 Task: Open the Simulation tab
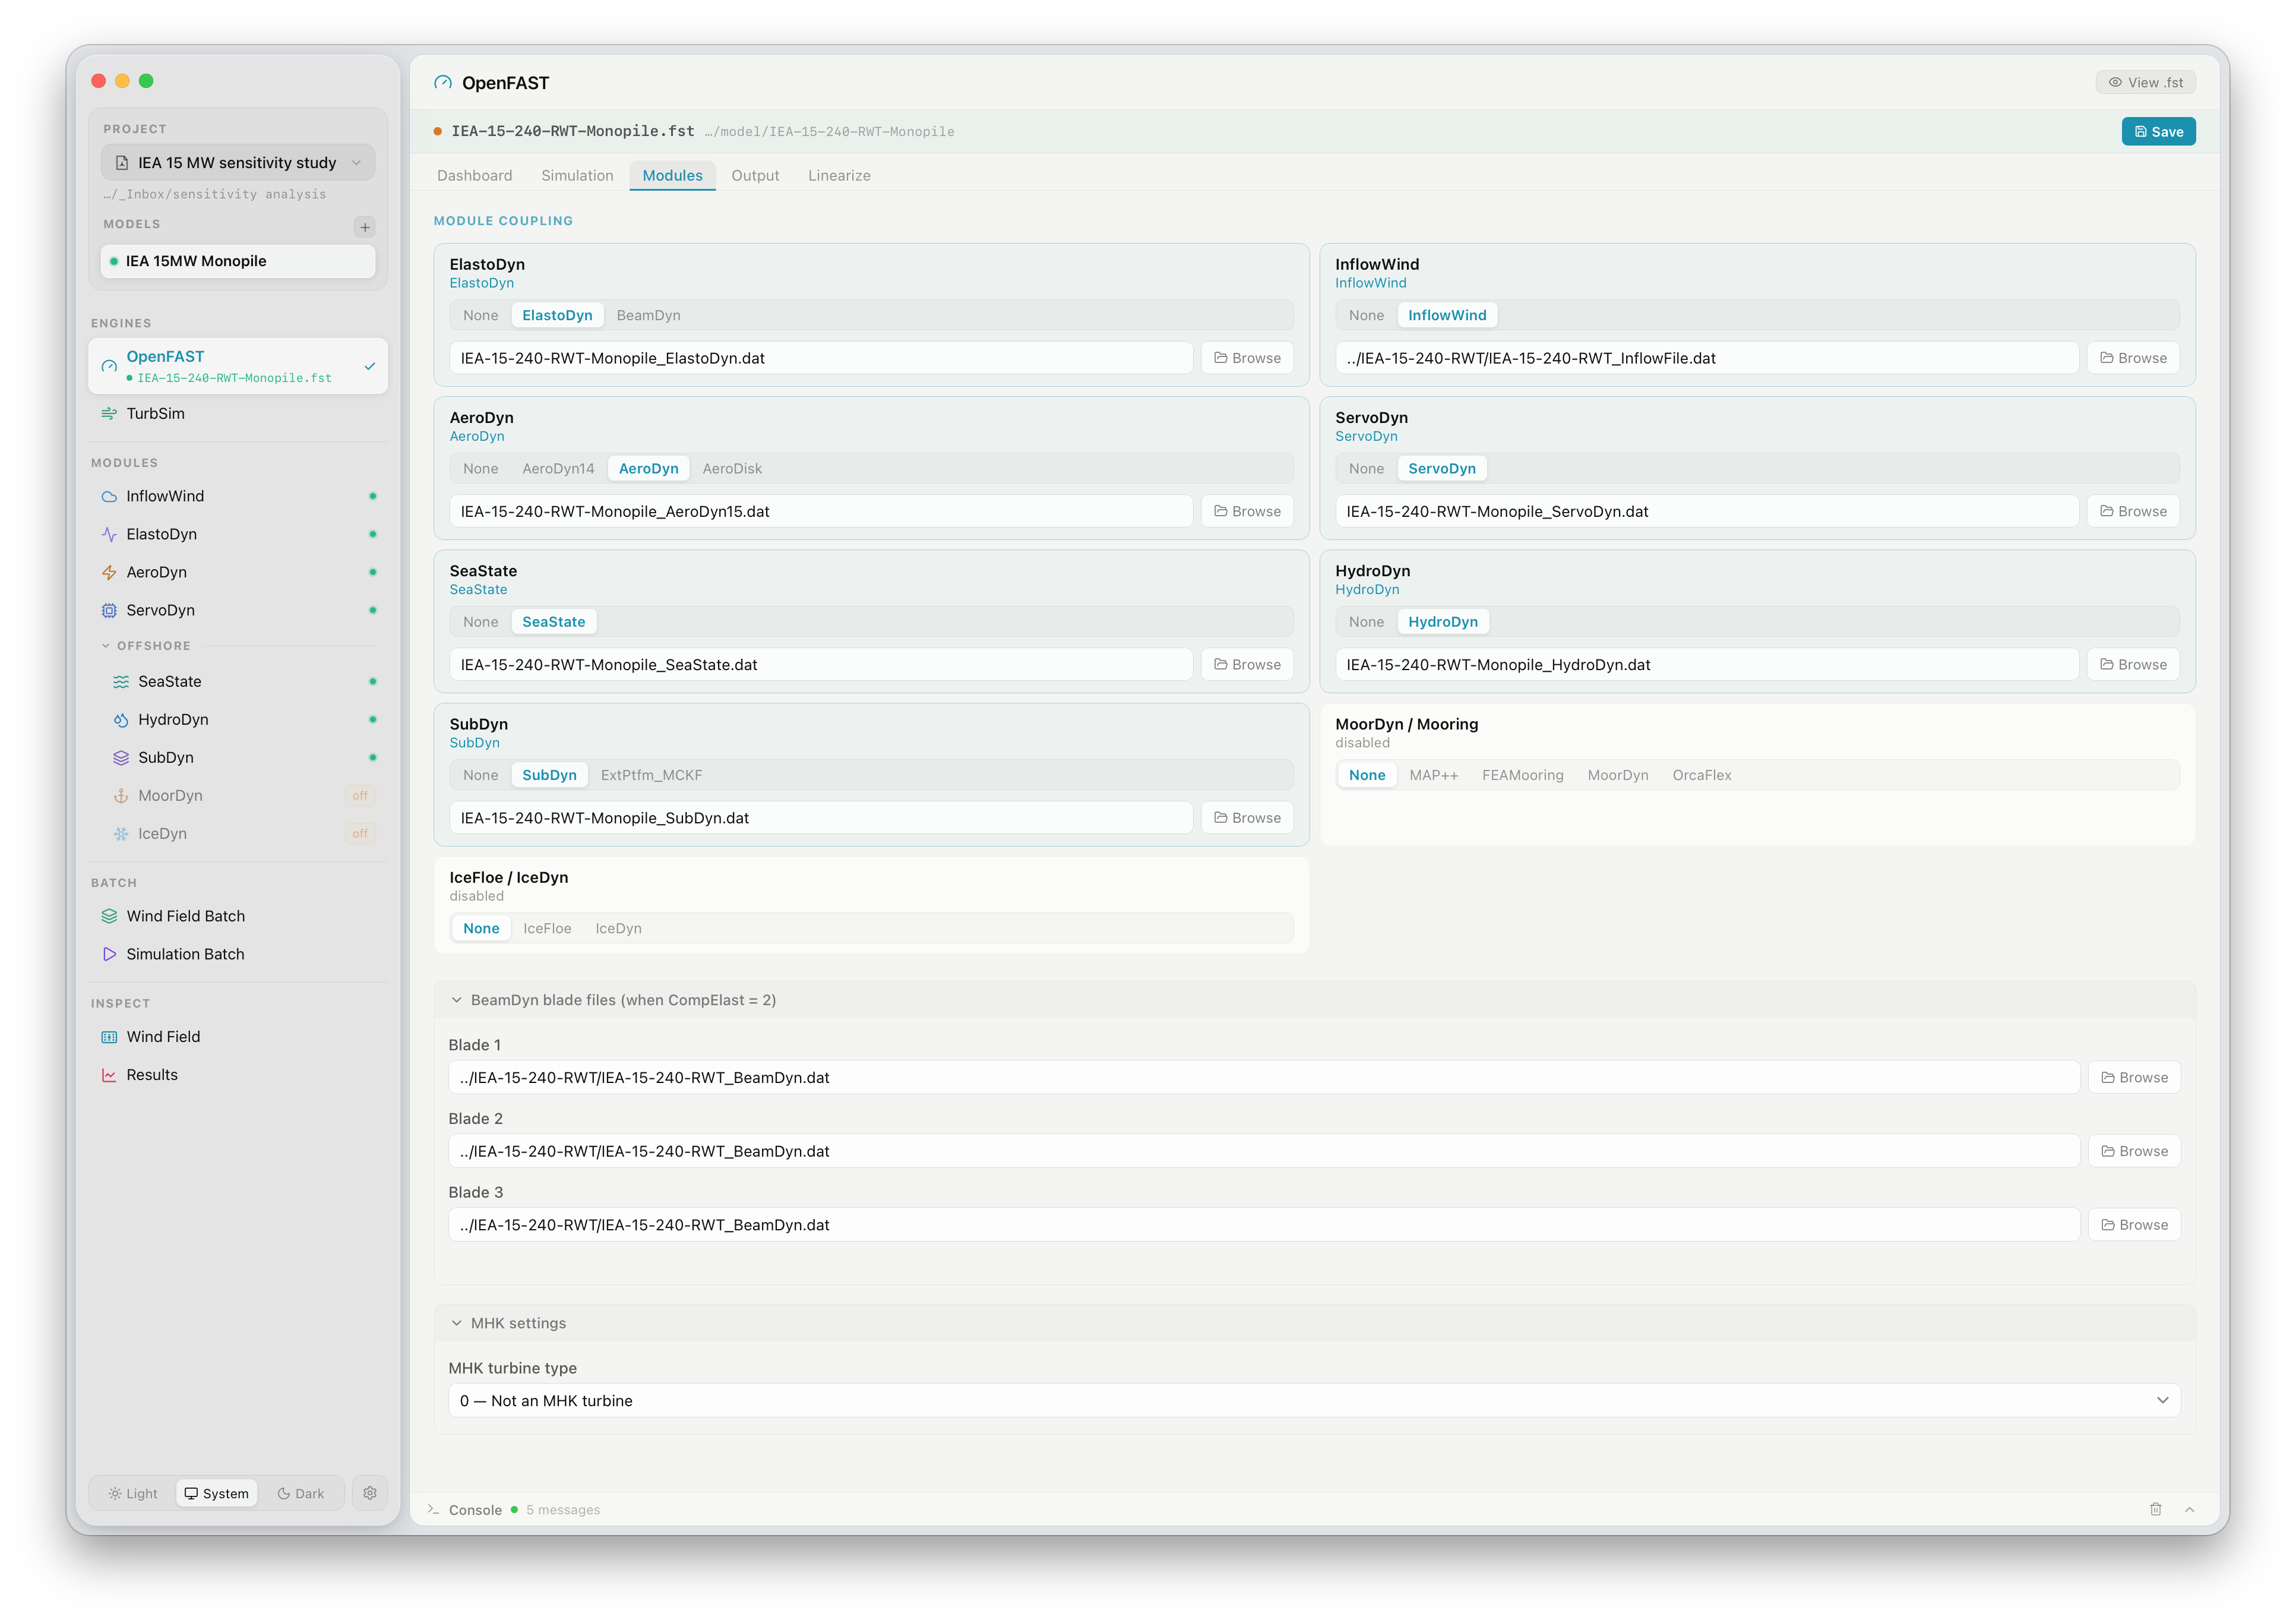click(577, 175)
